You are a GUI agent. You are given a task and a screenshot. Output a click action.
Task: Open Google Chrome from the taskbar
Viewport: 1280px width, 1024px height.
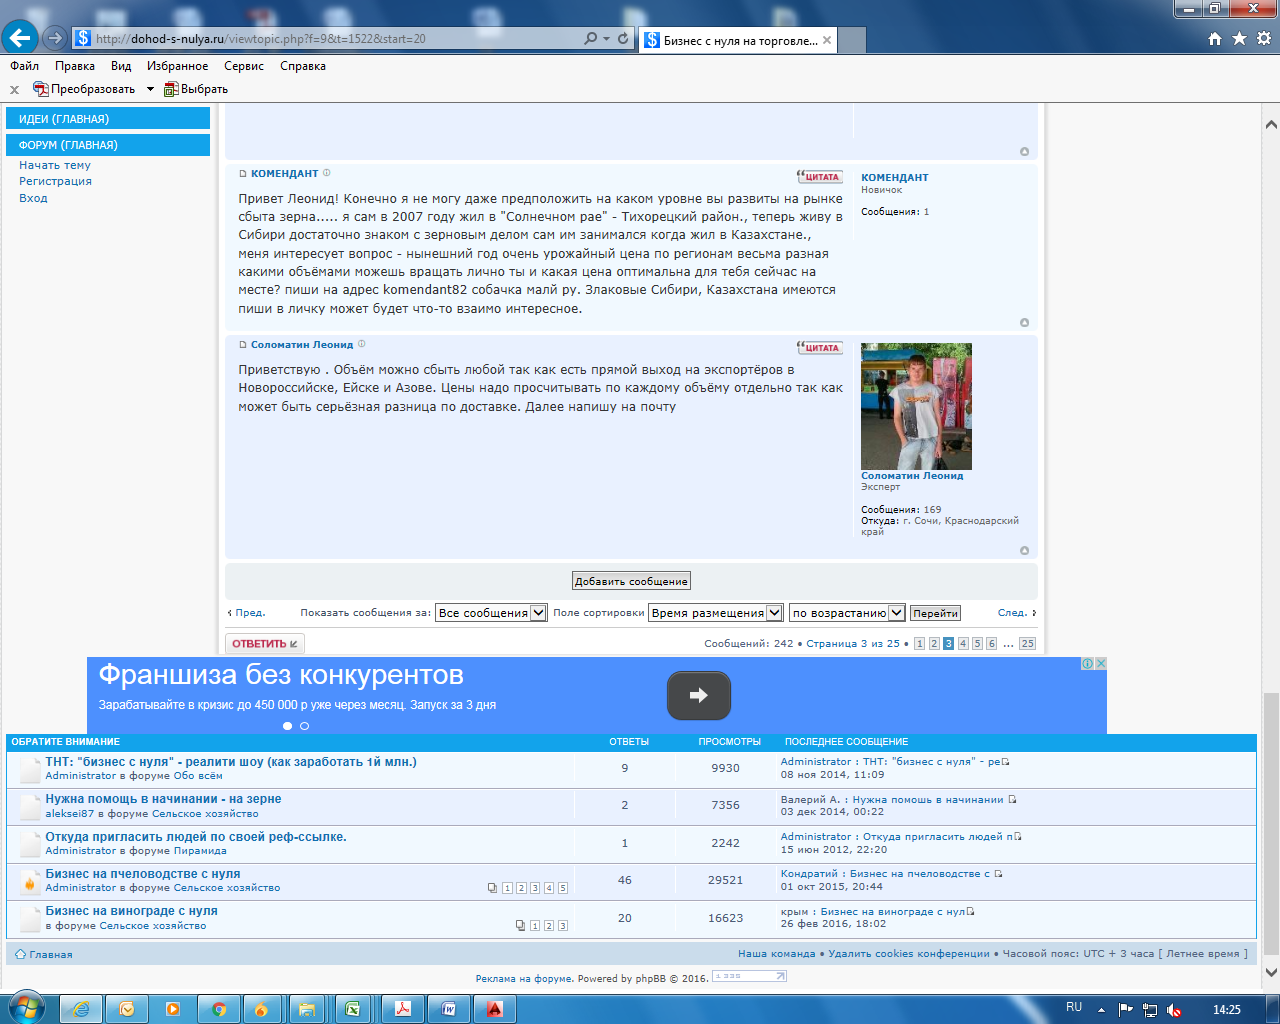coord(218,1009)
